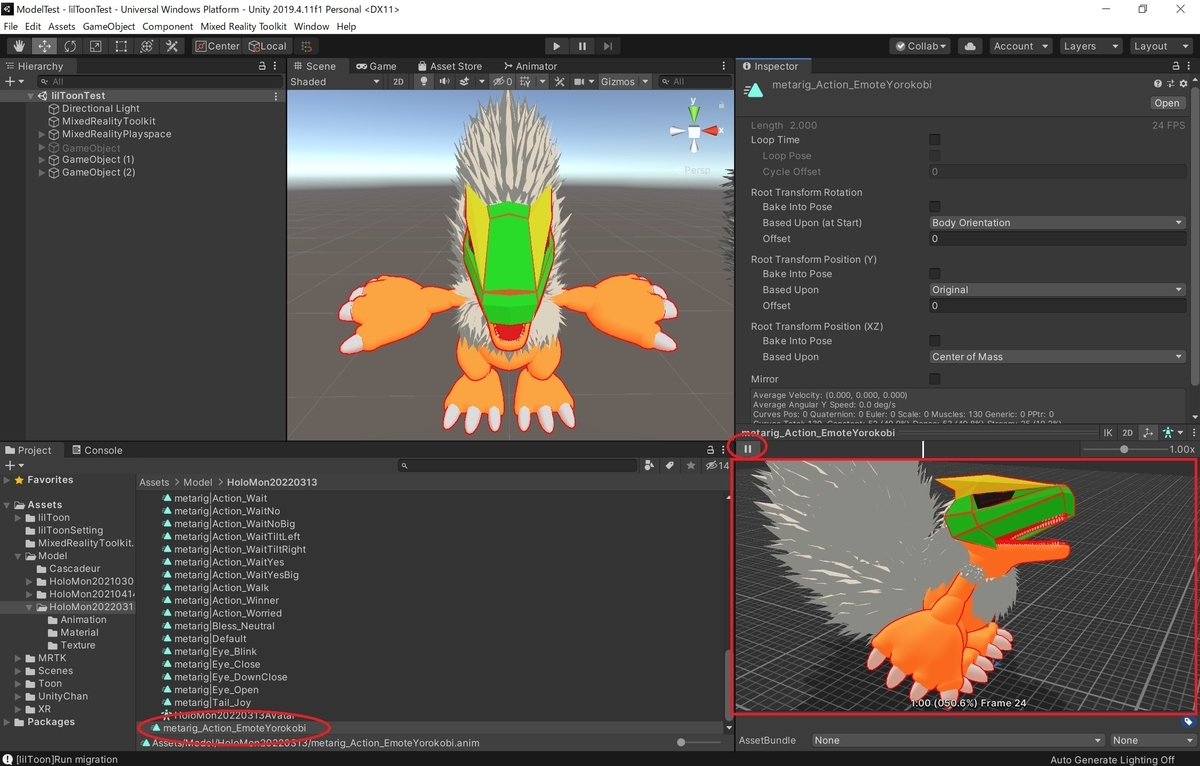Click the Collab button
1200x766 pixels.
[921, 46]
